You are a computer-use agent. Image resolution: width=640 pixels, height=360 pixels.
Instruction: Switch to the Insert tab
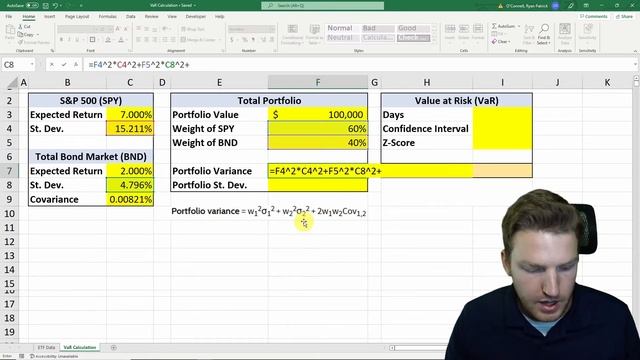[50, 17]
